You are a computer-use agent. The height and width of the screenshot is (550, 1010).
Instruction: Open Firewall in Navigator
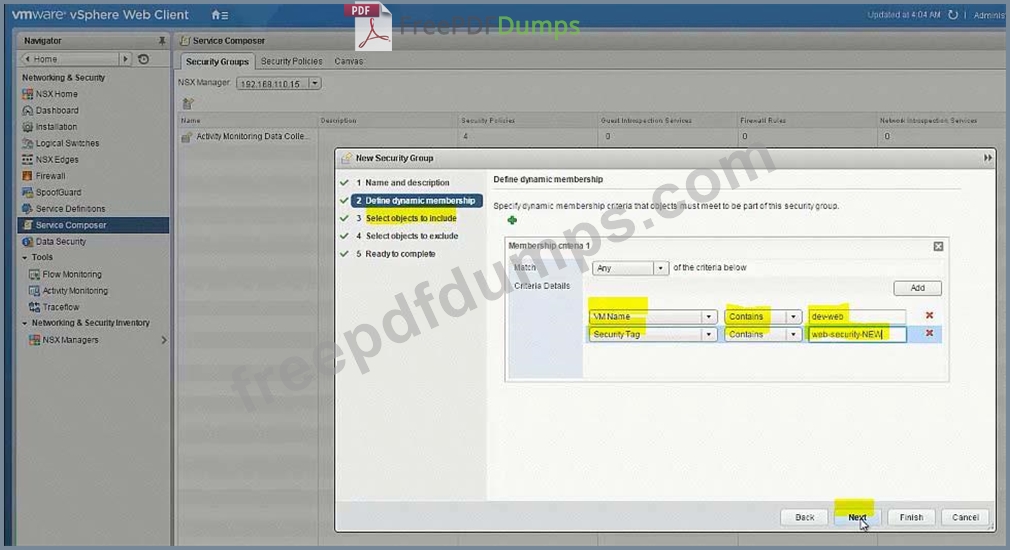pyautogui.click(x=50, y=176)
